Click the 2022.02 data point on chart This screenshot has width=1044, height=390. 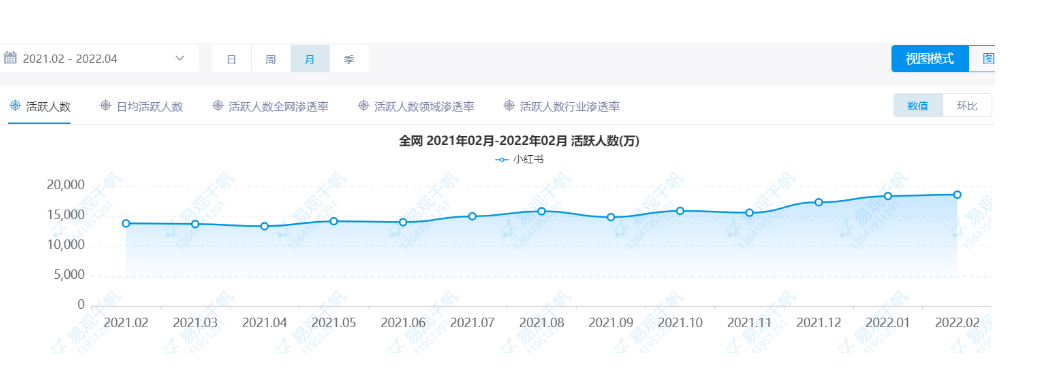coord(957,194)
